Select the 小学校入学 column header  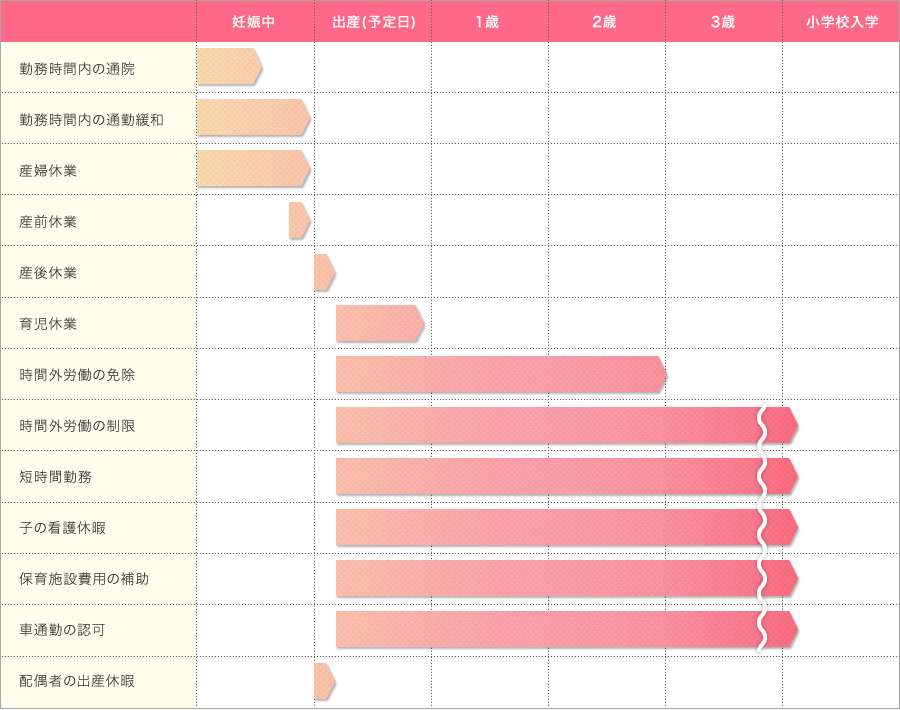point(842,22)
